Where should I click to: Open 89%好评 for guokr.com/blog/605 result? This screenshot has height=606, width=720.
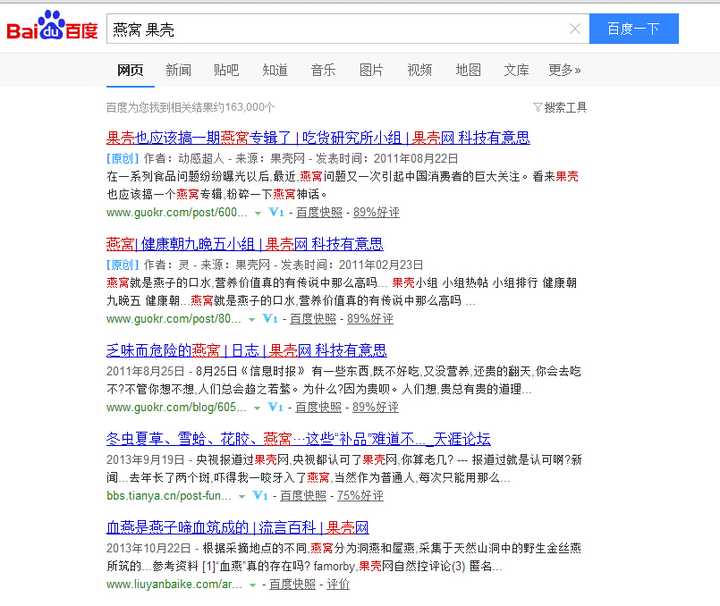tap(375, 408)
